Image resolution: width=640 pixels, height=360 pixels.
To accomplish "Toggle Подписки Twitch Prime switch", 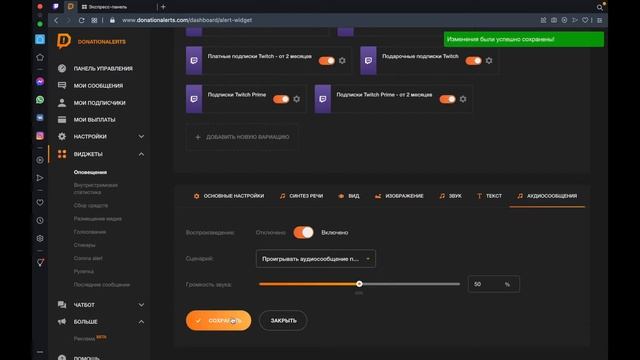I will [281, 99].
